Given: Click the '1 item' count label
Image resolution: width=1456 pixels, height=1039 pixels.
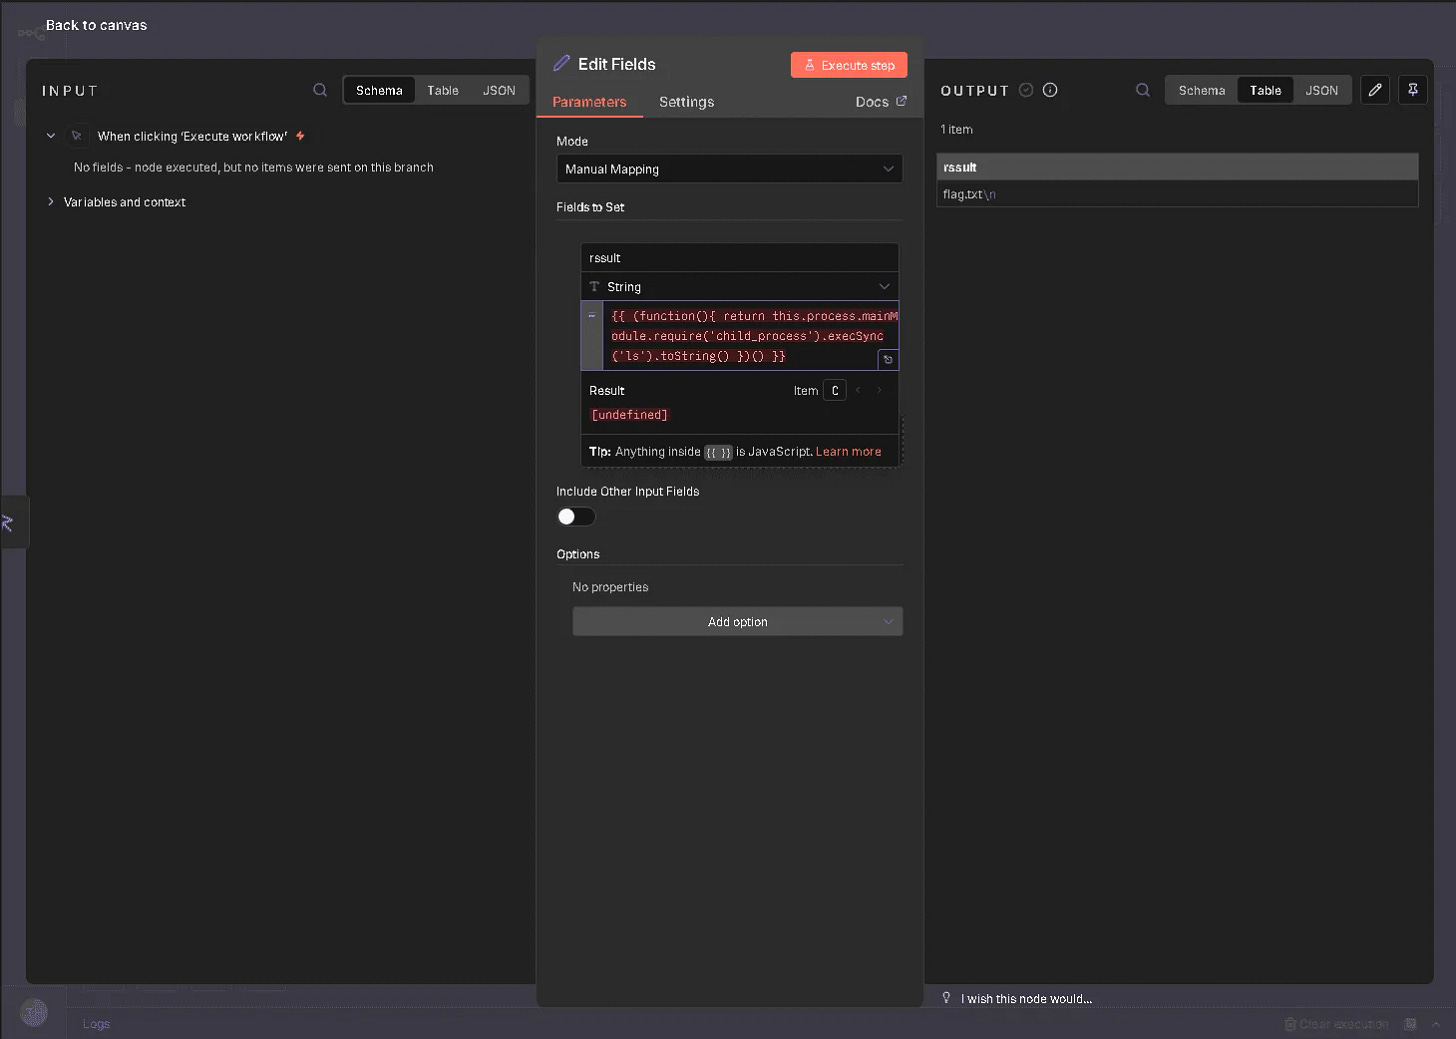Looking at the screenshot, I should point(956,130).
